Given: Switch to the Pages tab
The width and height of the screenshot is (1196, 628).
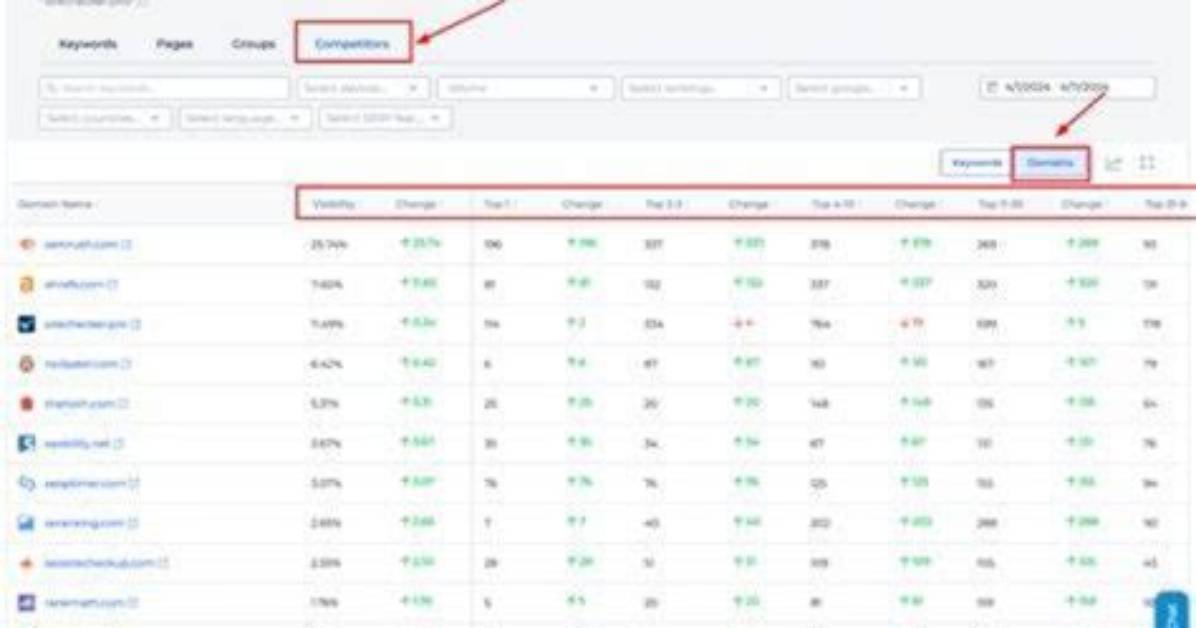Looking at the screenshot, I should point(175,44).
